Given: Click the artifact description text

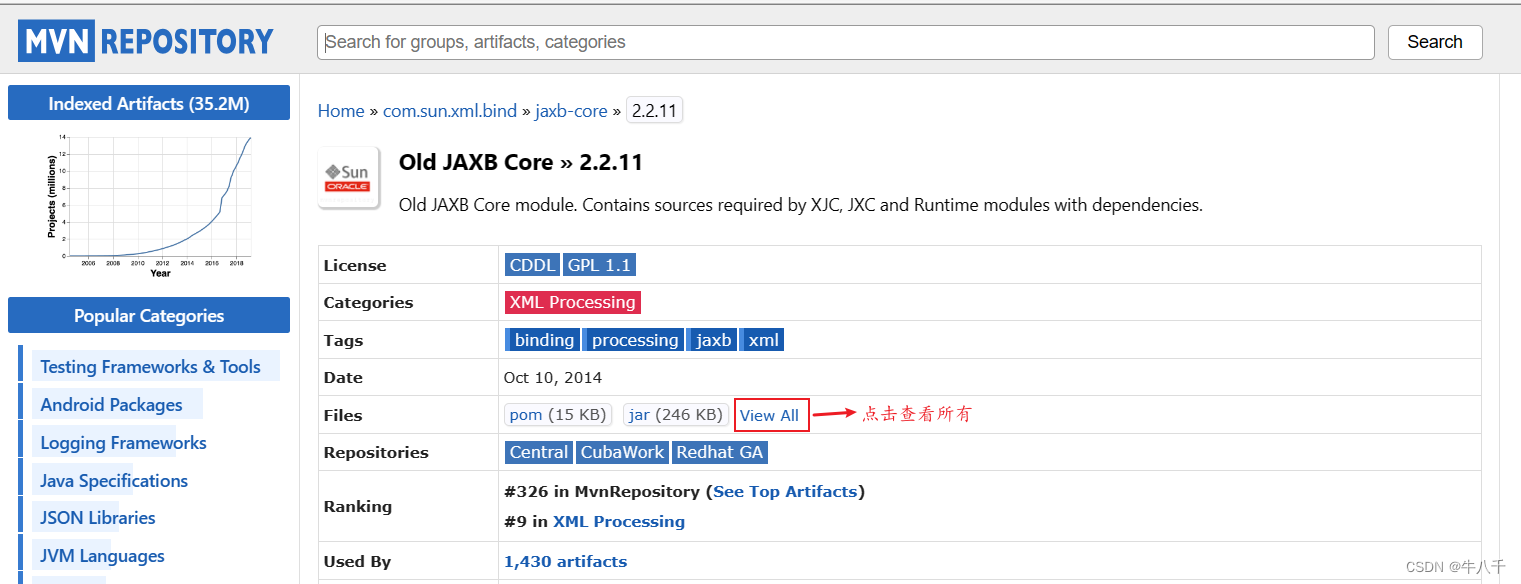Looking at the screenshot, I should click(x=800, y=205).
